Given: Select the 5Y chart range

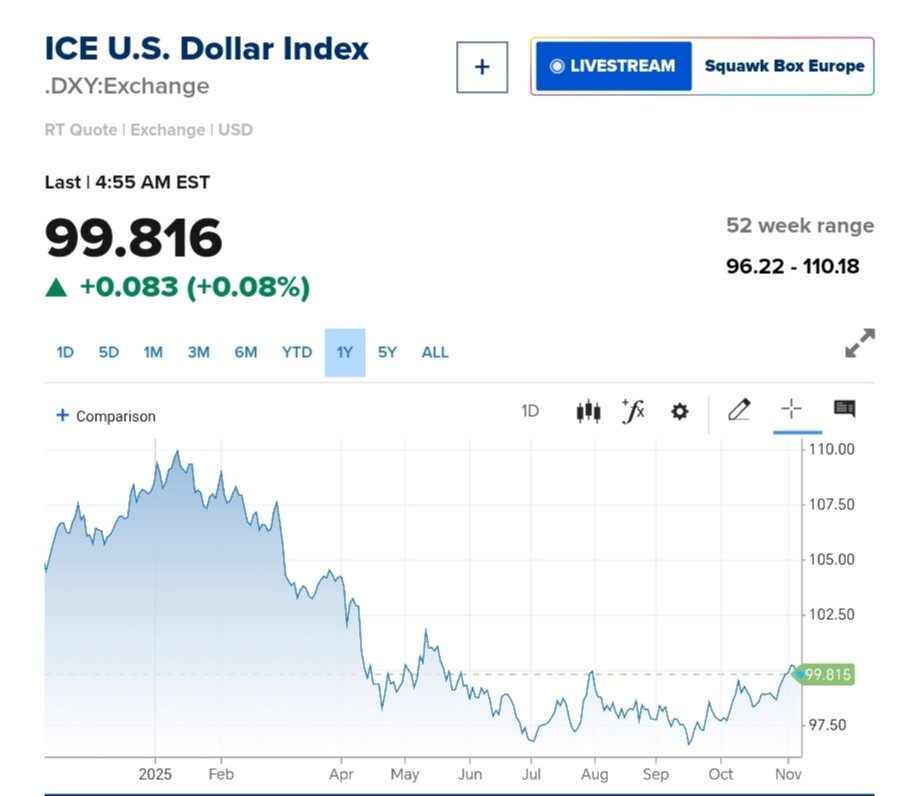Looking at the screenshot, I should click(387, 352).
